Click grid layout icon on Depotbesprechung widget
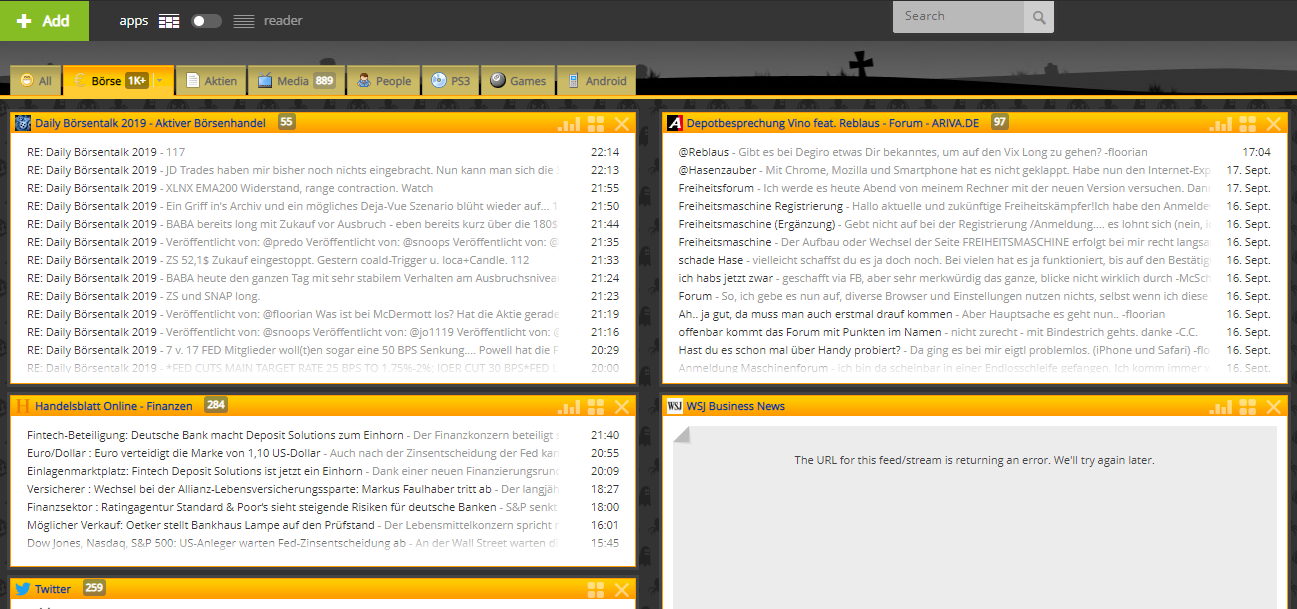The image size is (1297, 609). click(1248, 124)
